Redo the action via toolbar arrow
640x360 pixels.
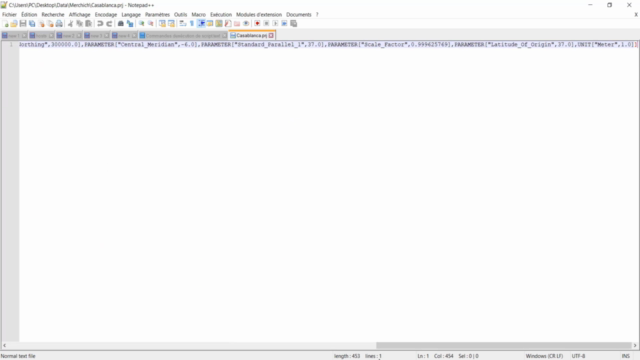pos(109,24)
